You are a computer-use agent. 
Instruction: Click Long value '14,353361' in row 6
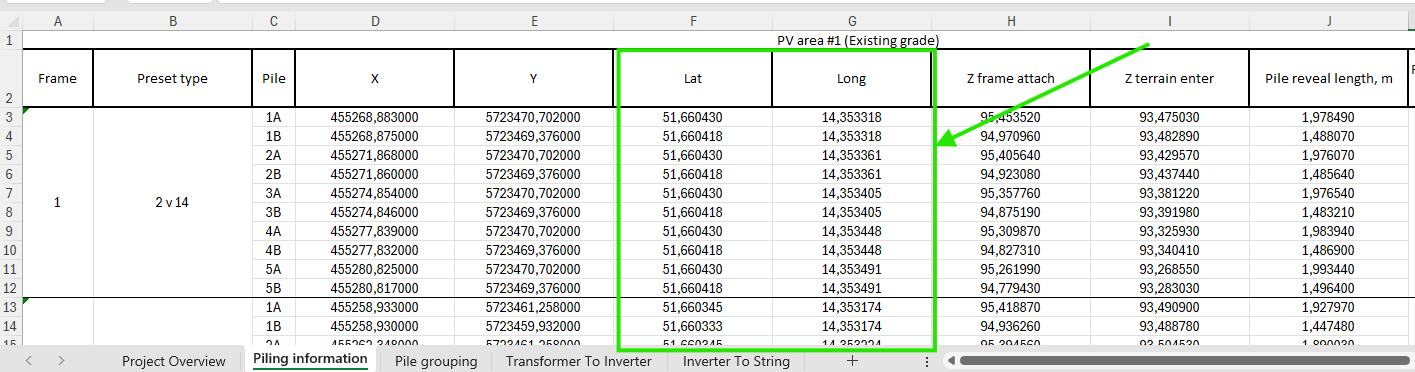(852, 174)
